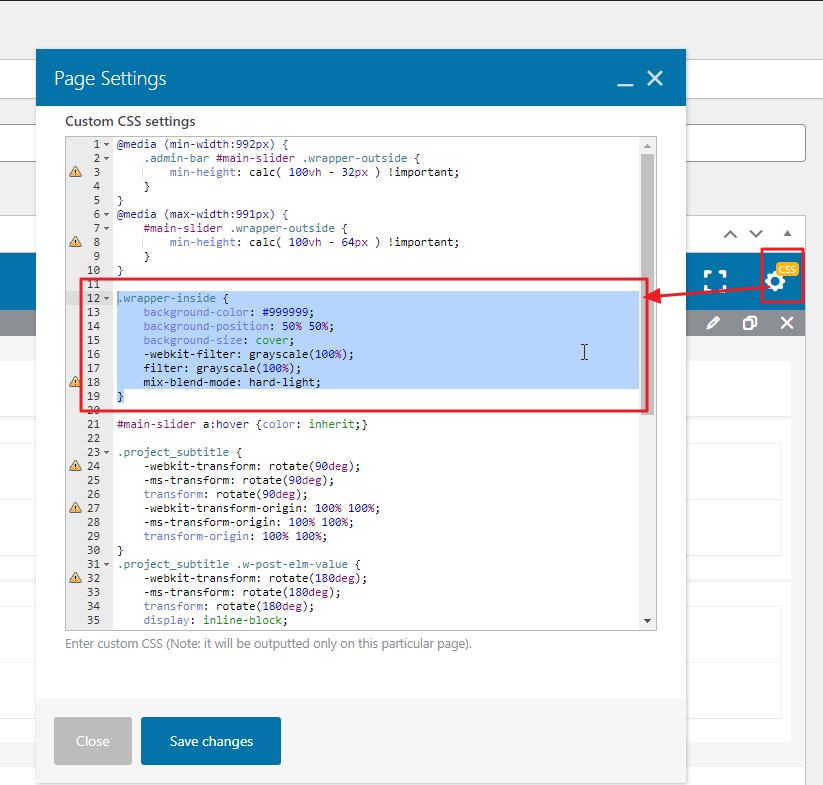
Task: Click 'display: inline-block;' line
Action: [x=216, y=620]
